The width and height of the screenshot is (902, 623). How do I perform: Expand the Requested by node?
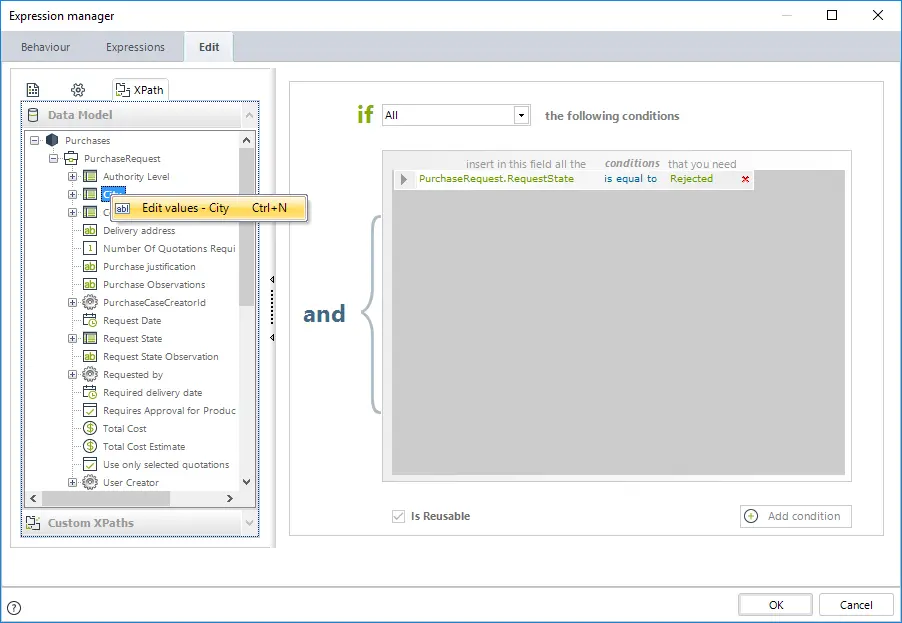72,374
